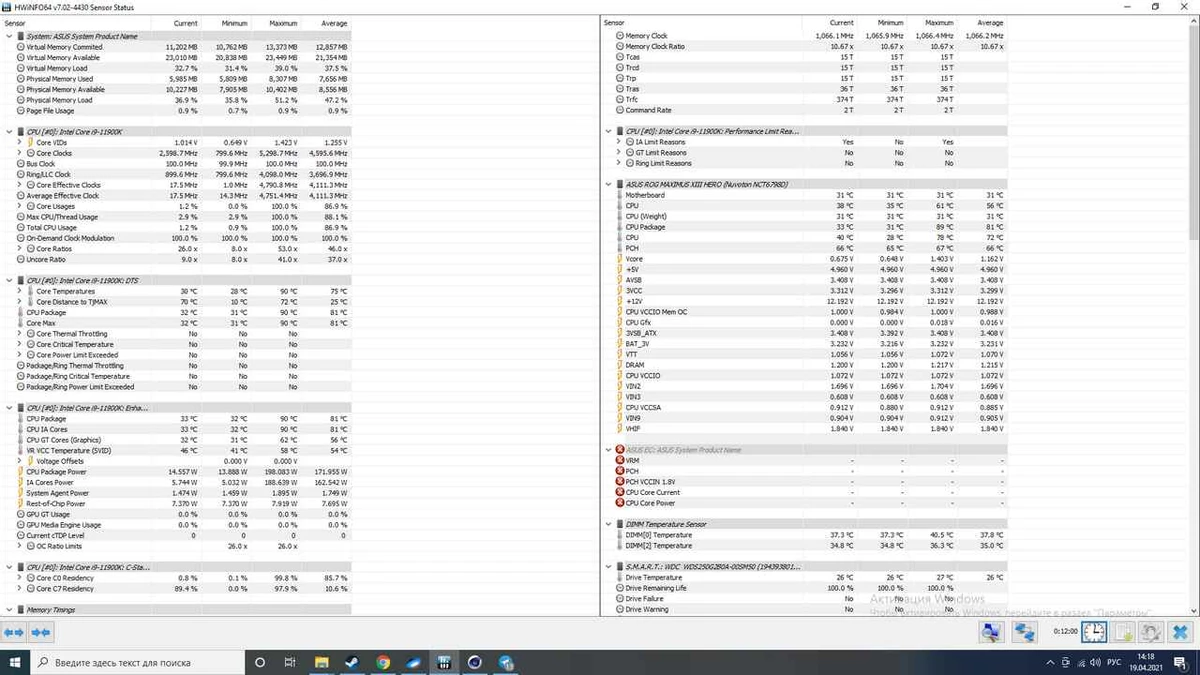Click the clock icon to reset elapsed time
Image resolution: width=1200 pixels, height=675 pixels.
[1094, 632]
